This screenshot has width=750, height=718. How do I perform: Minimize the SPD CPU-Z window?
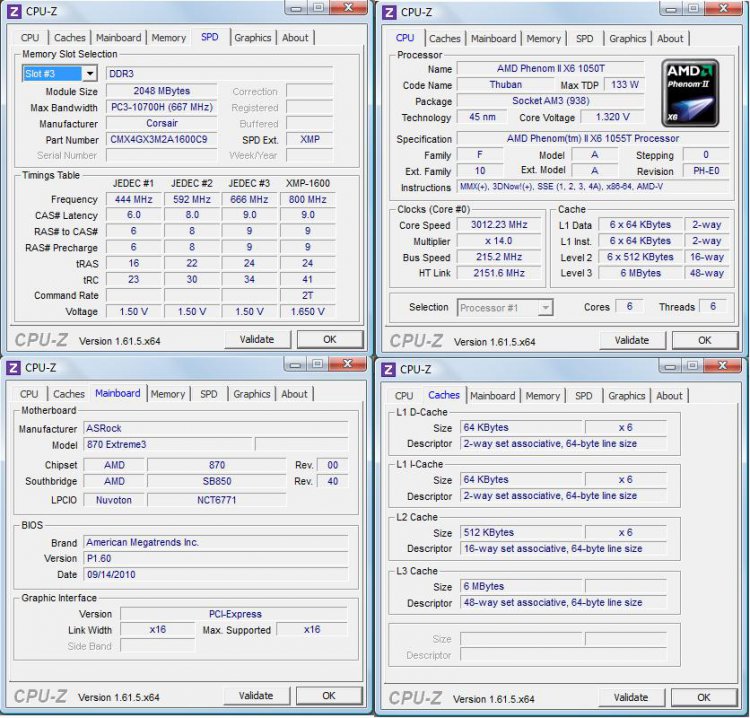click(x=297, y=8)
